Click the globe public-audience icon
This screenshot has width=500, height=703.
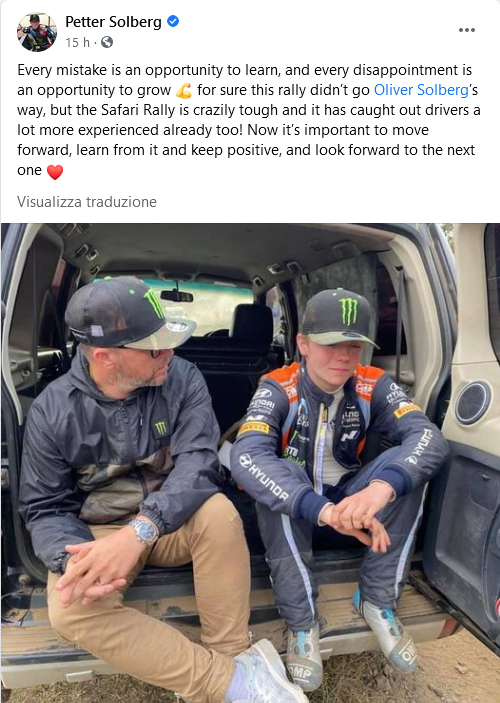click(x=107, y=42)
